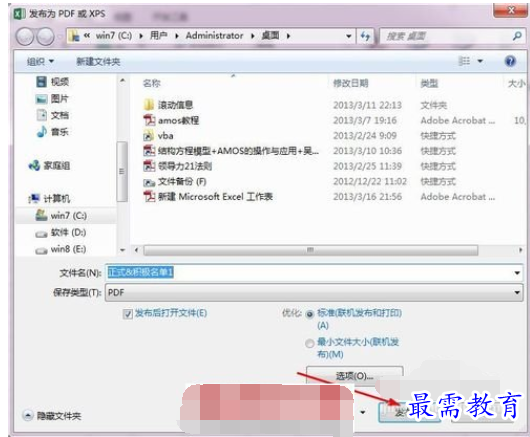Sort by 名称 column header

(x=152, y=83)
